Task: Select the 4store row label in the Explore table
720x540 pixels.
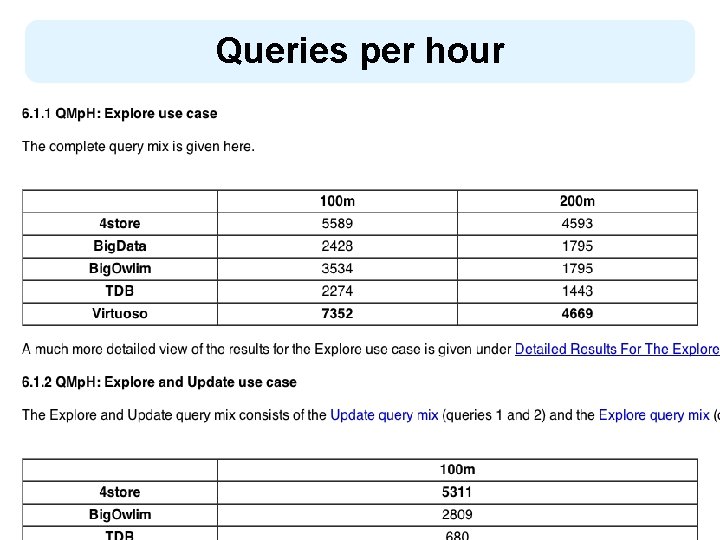Action: click(120, 224)
